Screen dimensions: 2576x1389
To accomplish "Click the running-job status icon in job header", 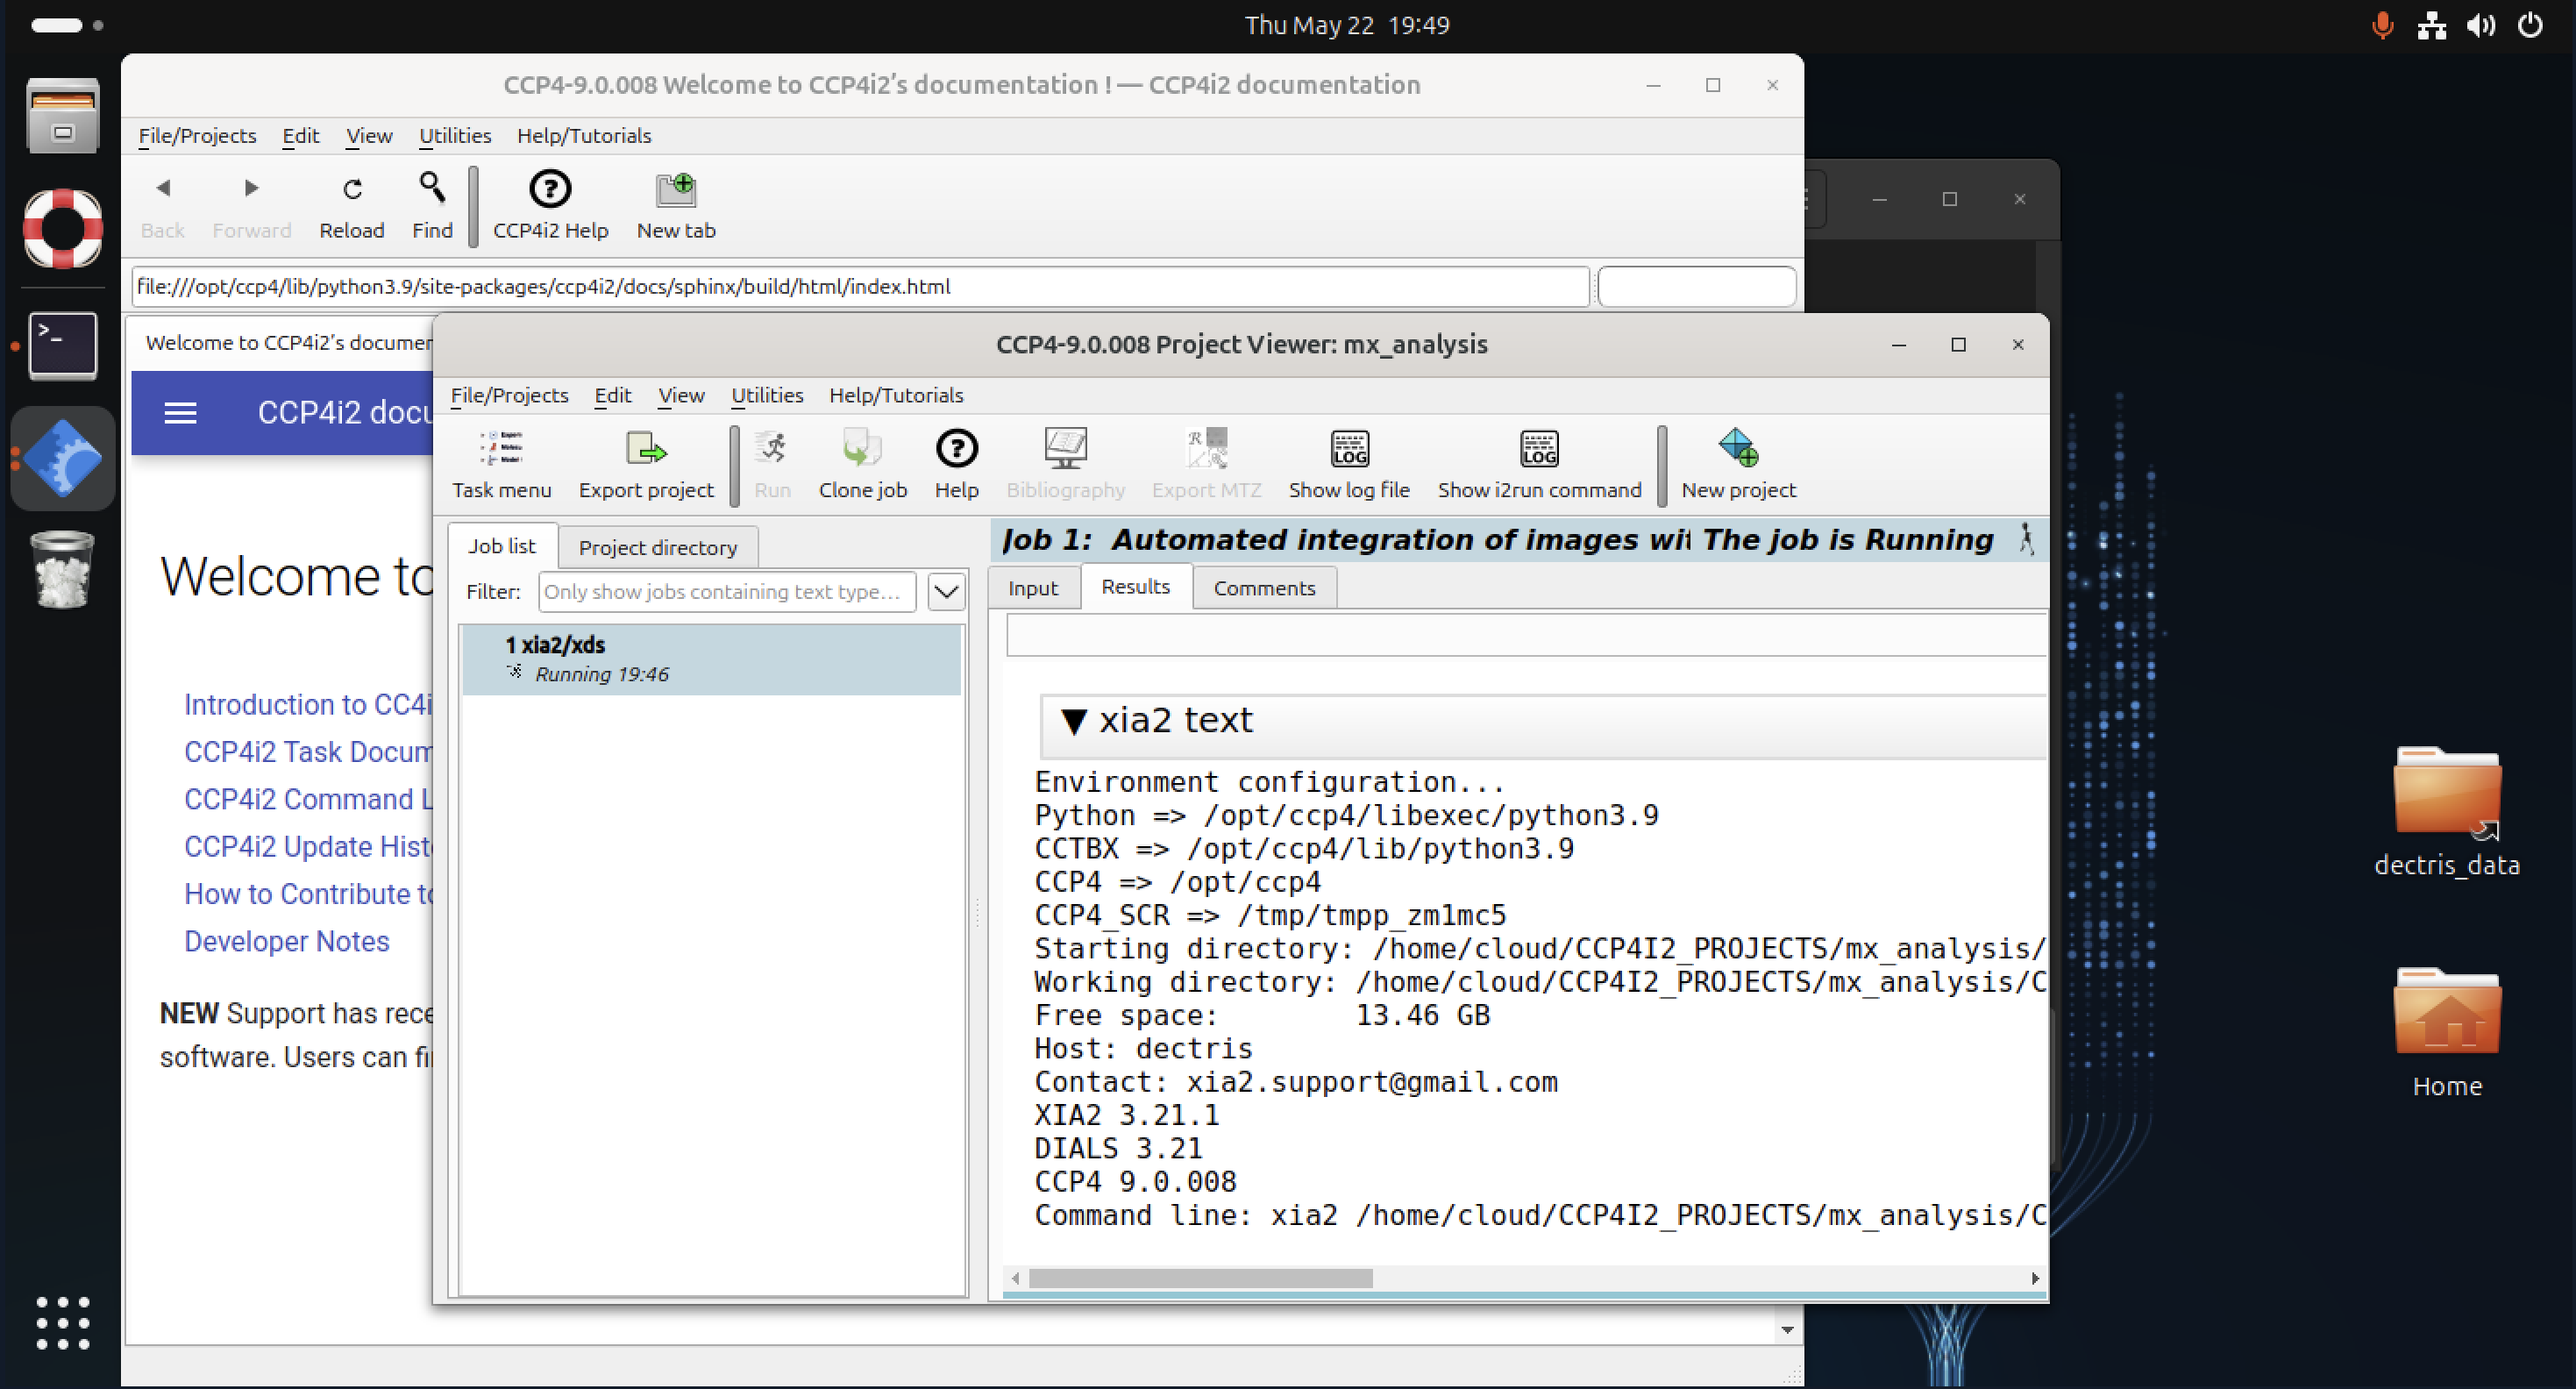I will point(2026,539).
